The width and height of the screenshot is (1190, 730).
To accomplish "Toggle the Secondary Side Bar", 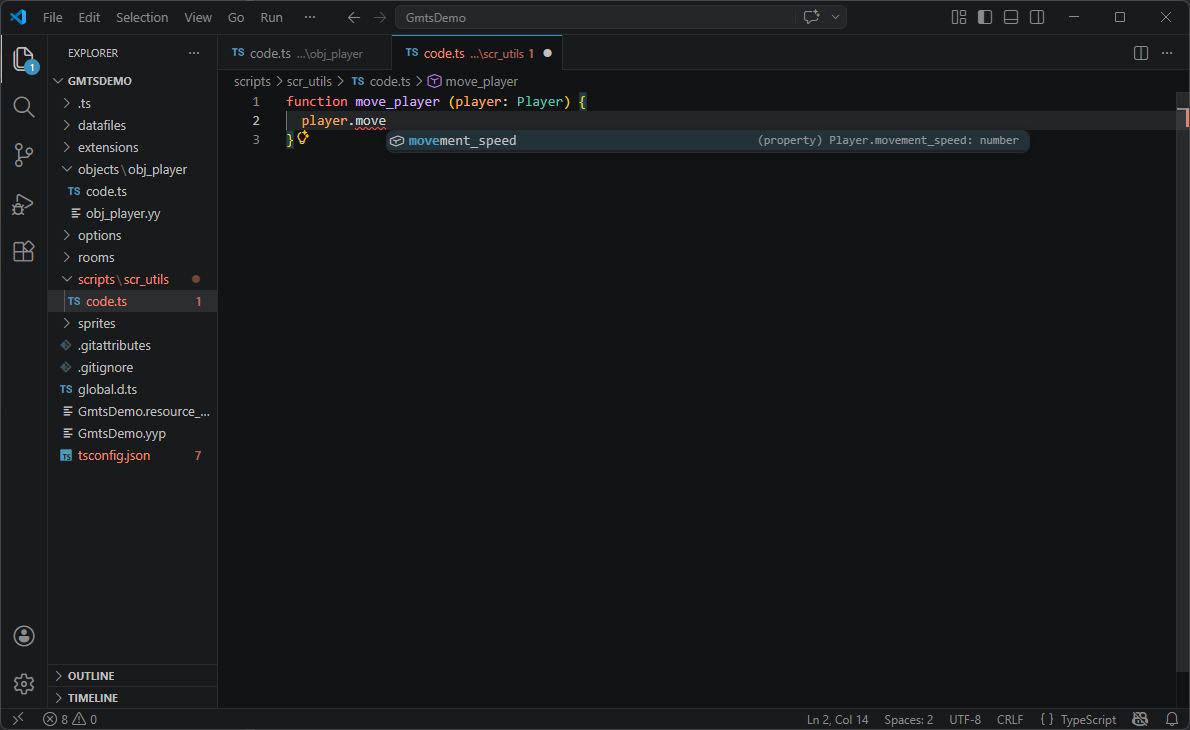I will pyautogui.click(x=1036, y=17).
